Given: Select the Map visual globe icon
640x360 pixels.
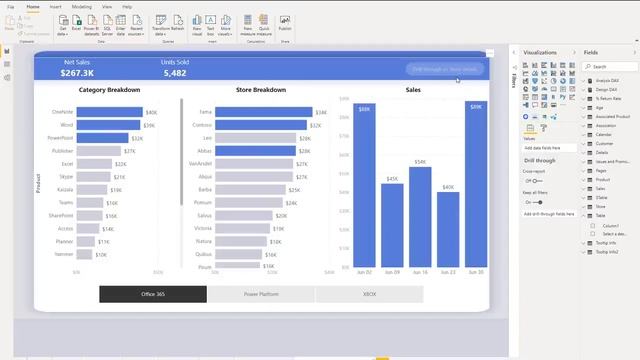Looking at the screenshot, I should coord(525,89).
